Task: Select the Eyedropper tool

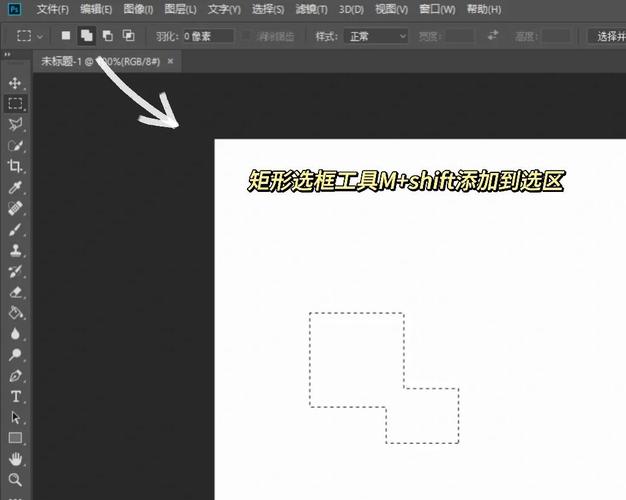Action: click(16, 187)
